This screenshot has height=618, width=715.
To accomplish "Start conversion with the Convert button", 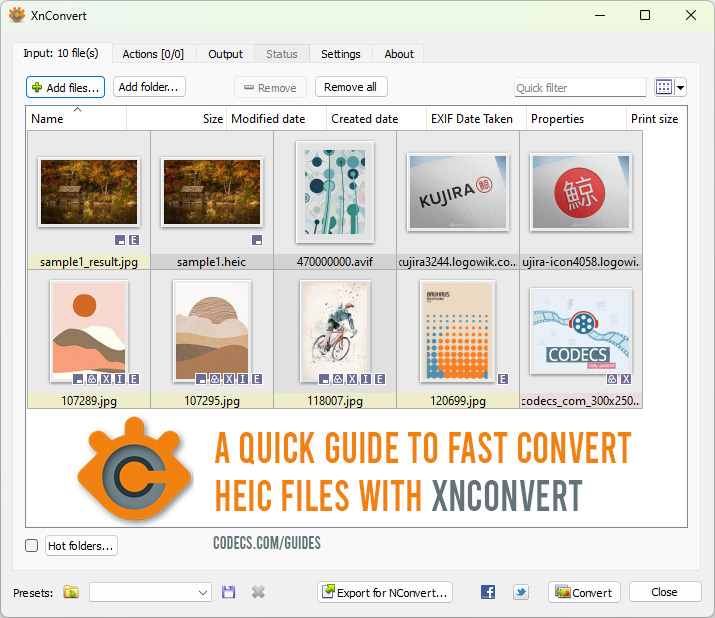I will pyautogui.click(x=584, y=592).
